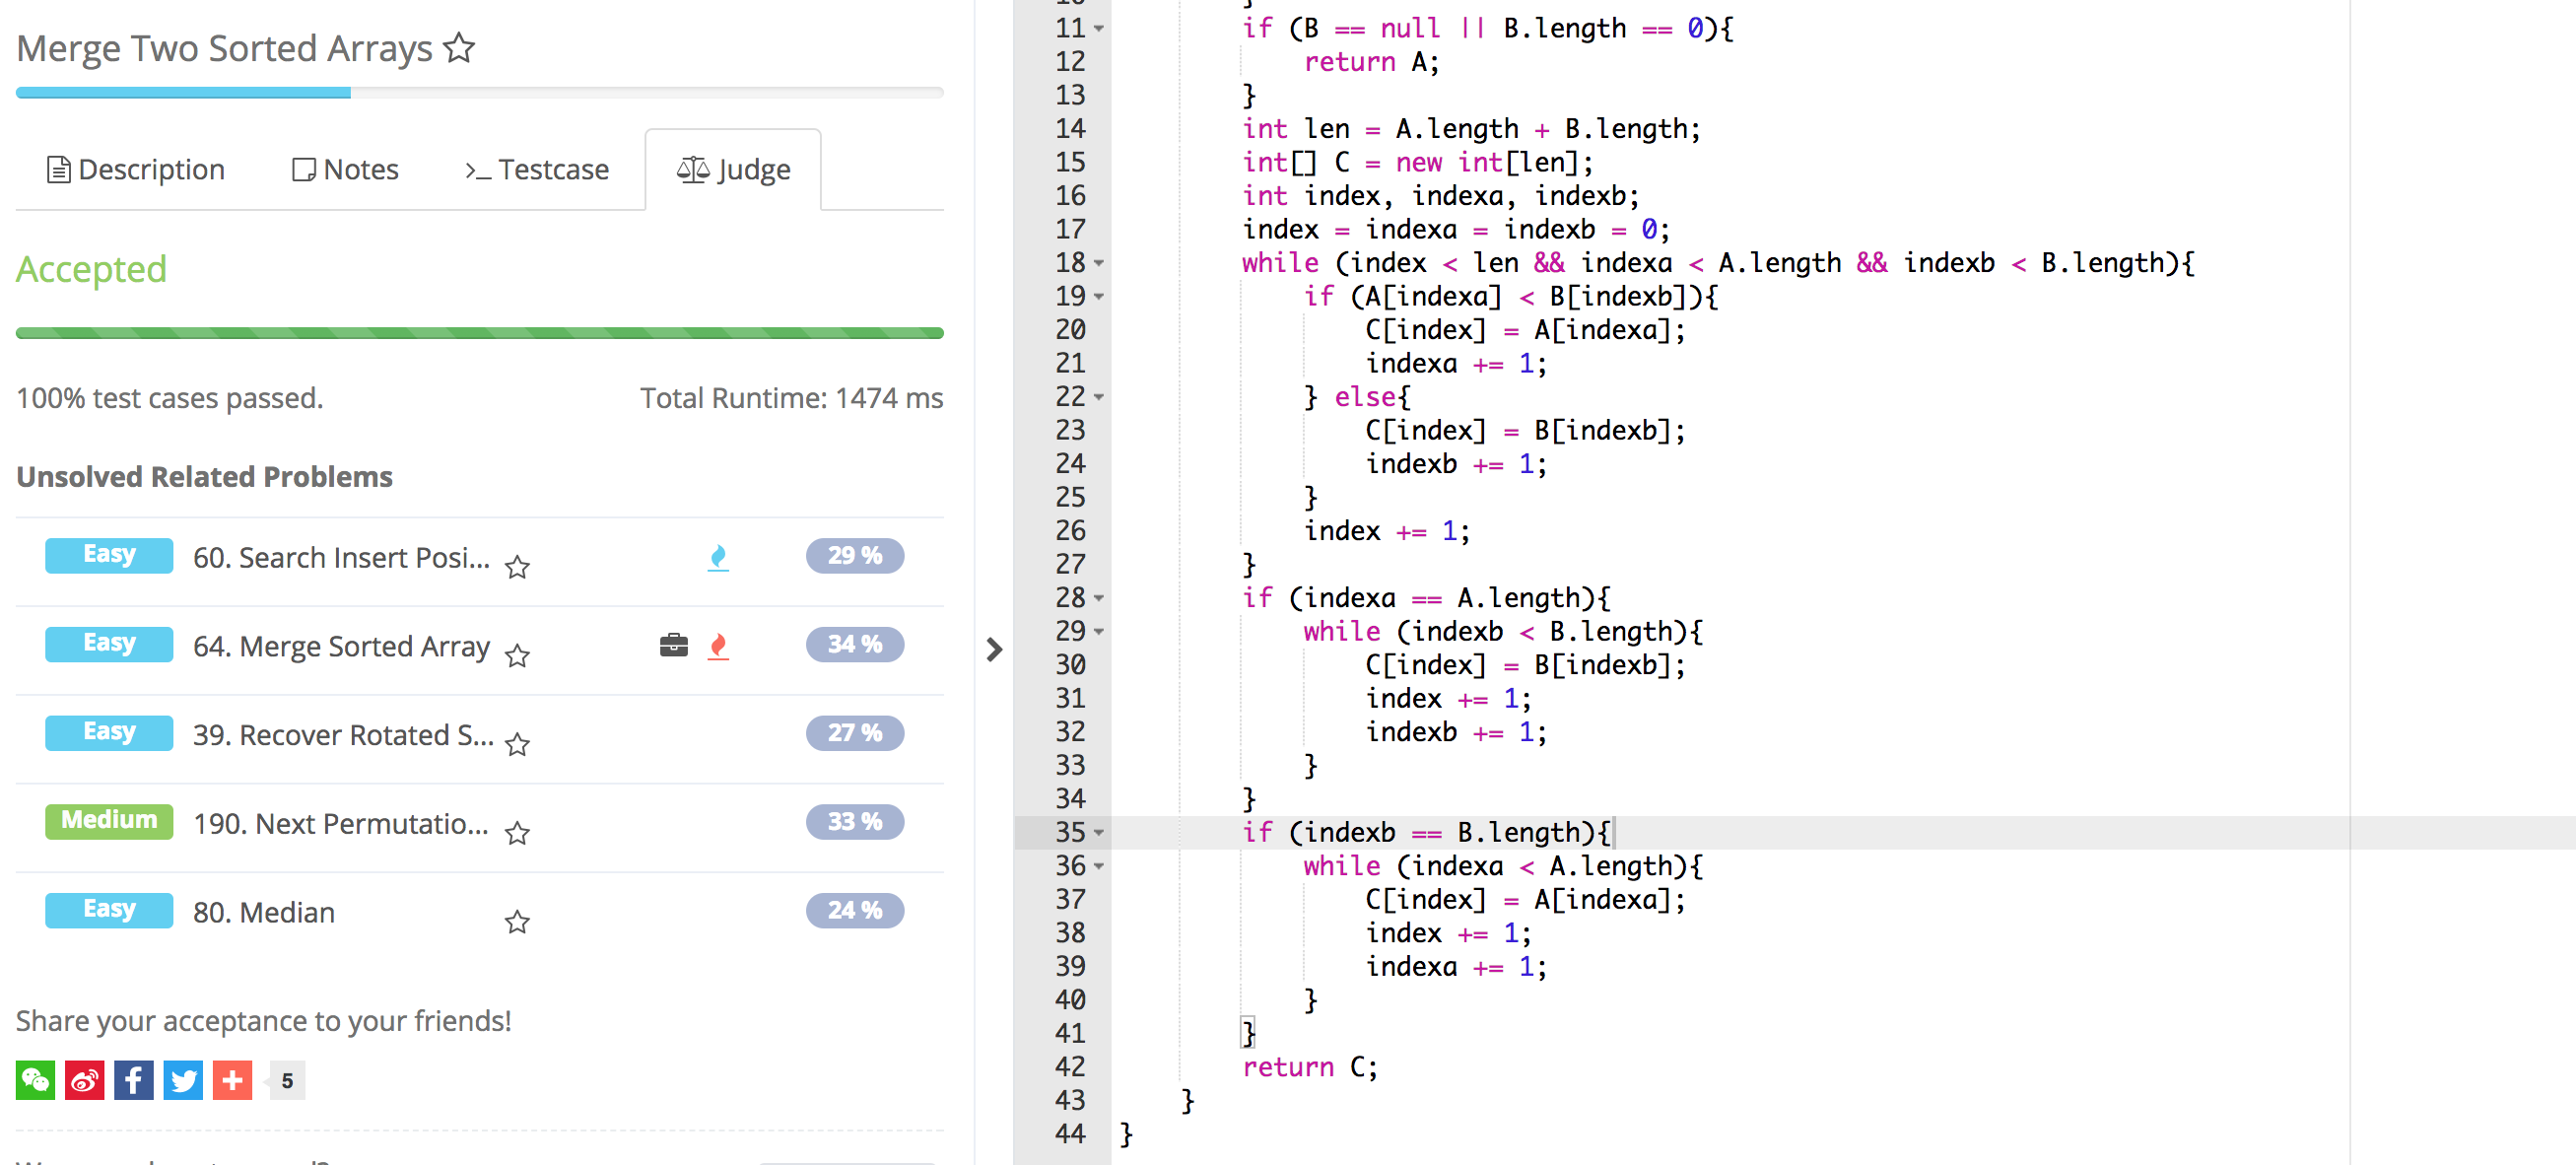Select the Judge tab
Viewport: 2576px width, 1165px height.
coord(733,170)
